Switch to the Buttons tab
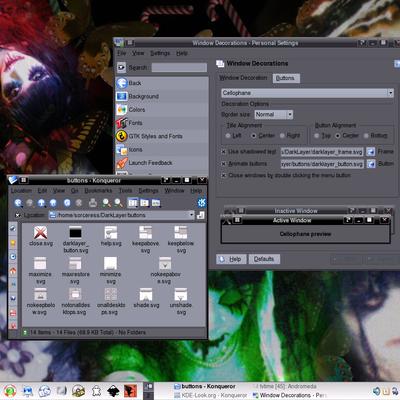The width and height of the screenshot is (400, 400). tap(286, 78)
